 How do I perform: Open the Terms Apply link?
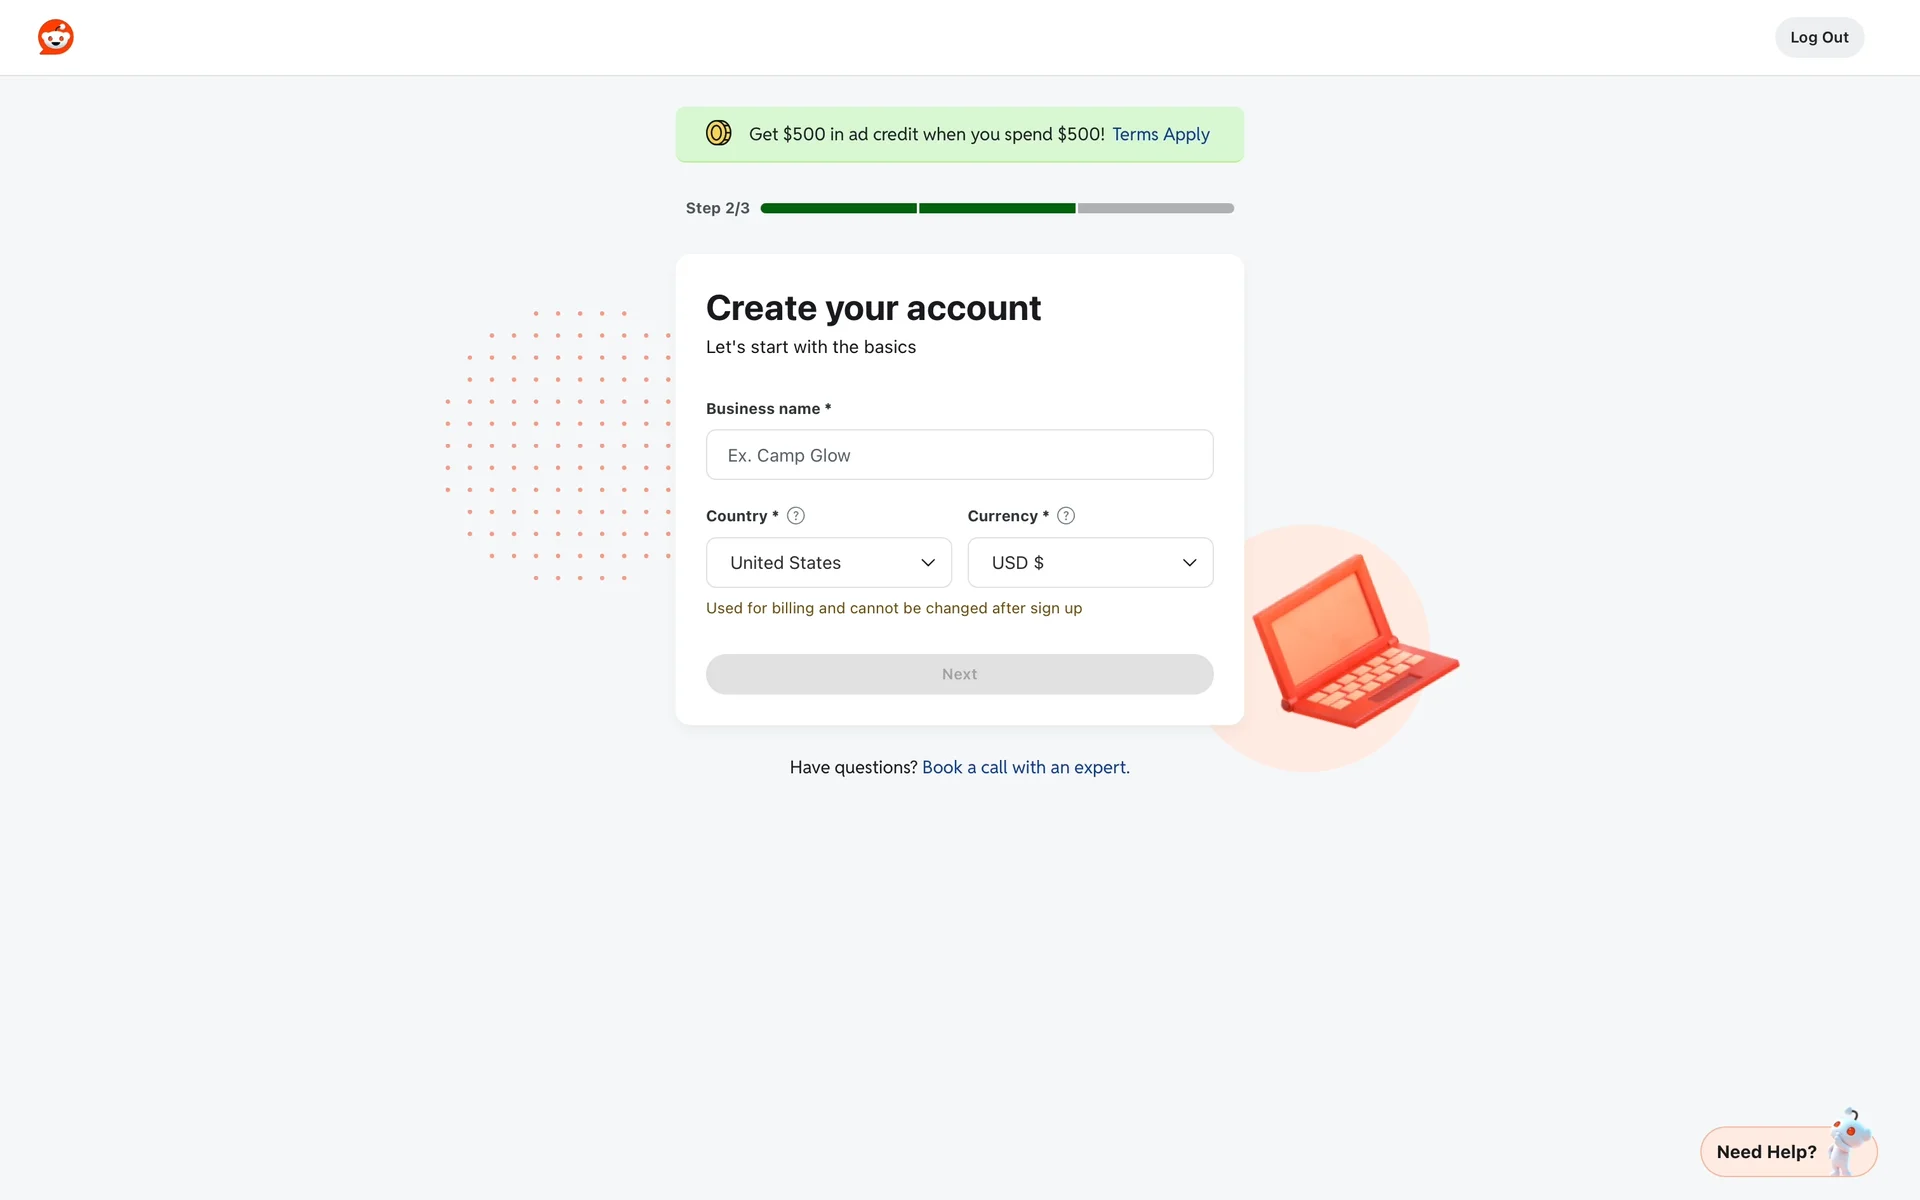pos(1161,134)
